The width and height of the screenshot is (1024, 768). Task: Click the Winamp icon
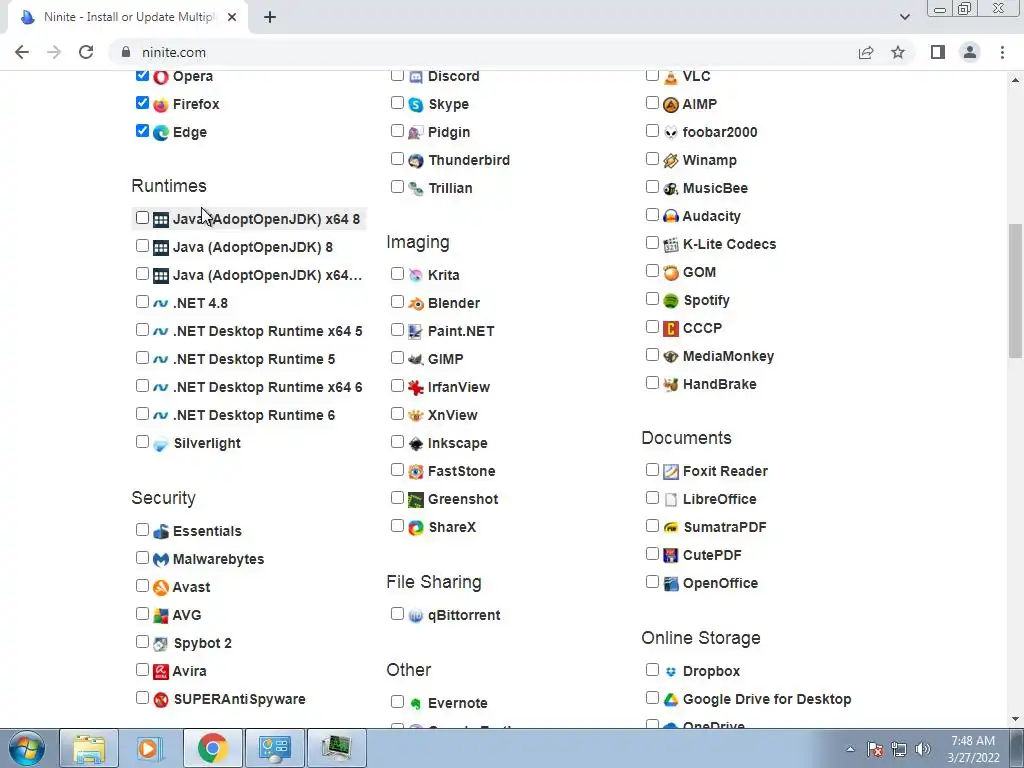tap(671, 161)
